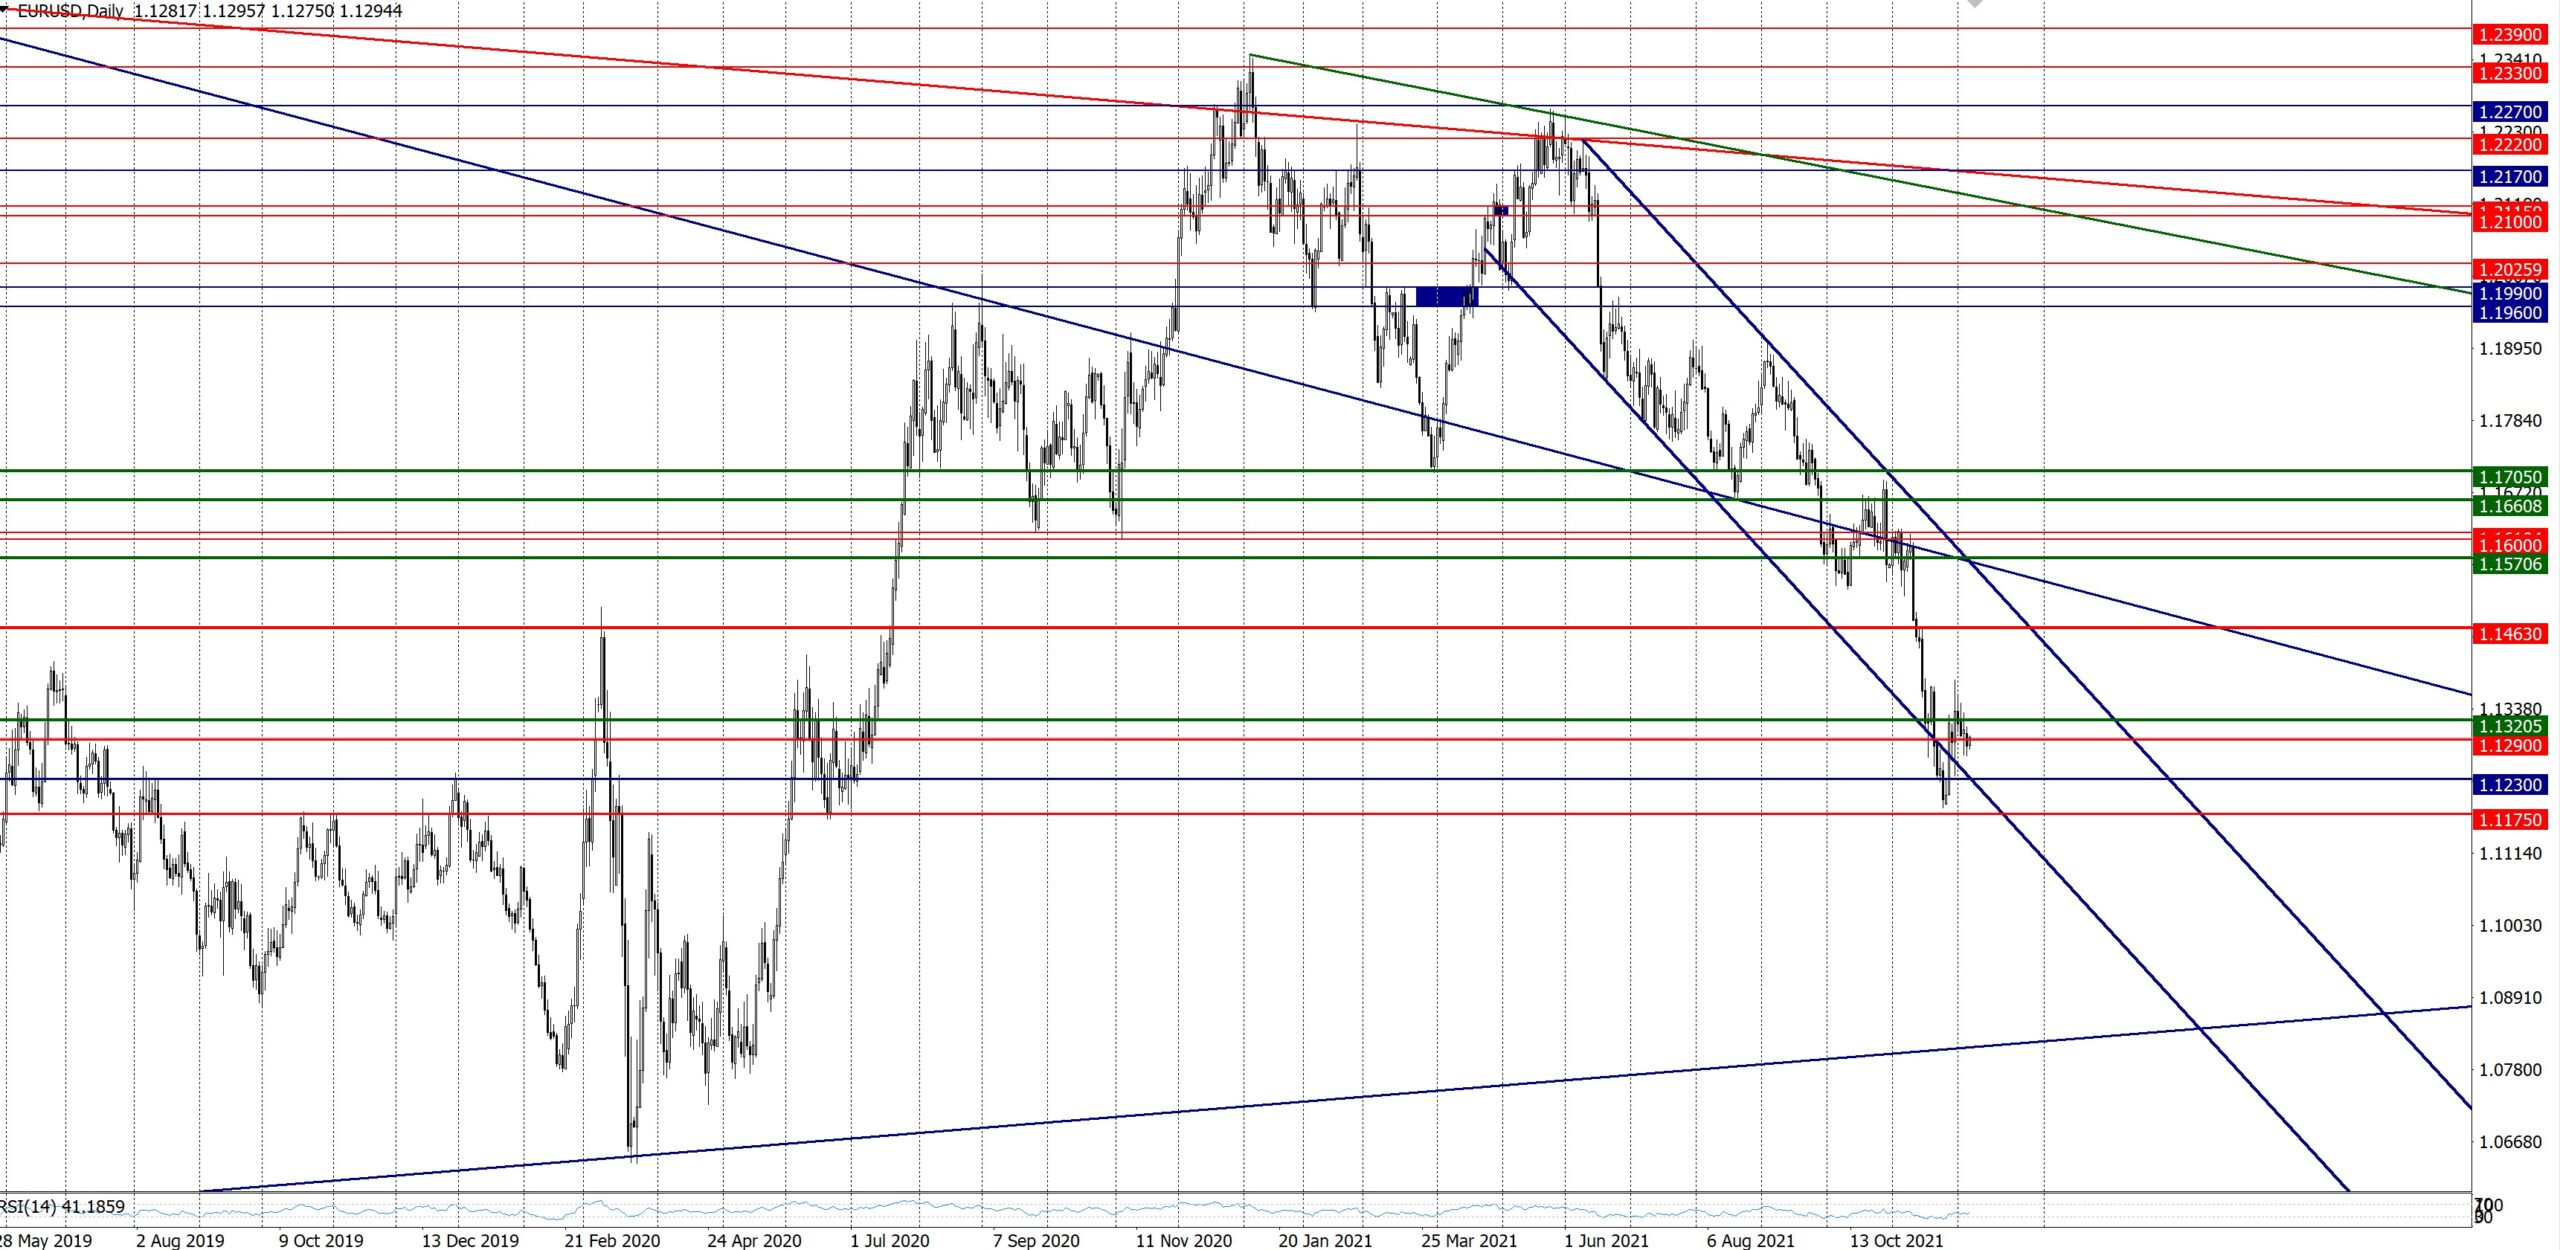This screenshot has height=1250, width=2560.
Task: Click the 13 Oct 2021 date label
Action: (1896, 1240)
